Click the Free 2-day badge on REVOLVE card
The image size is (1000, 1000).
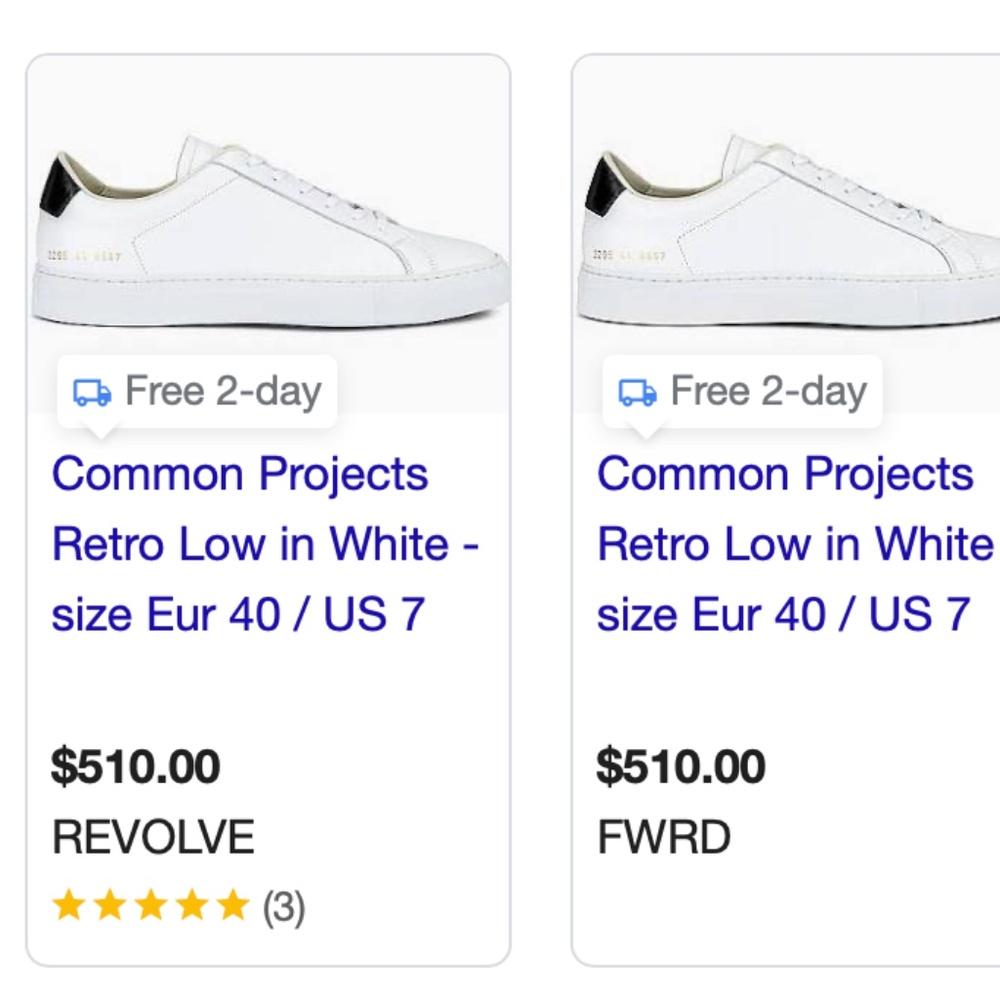(197, 392)
